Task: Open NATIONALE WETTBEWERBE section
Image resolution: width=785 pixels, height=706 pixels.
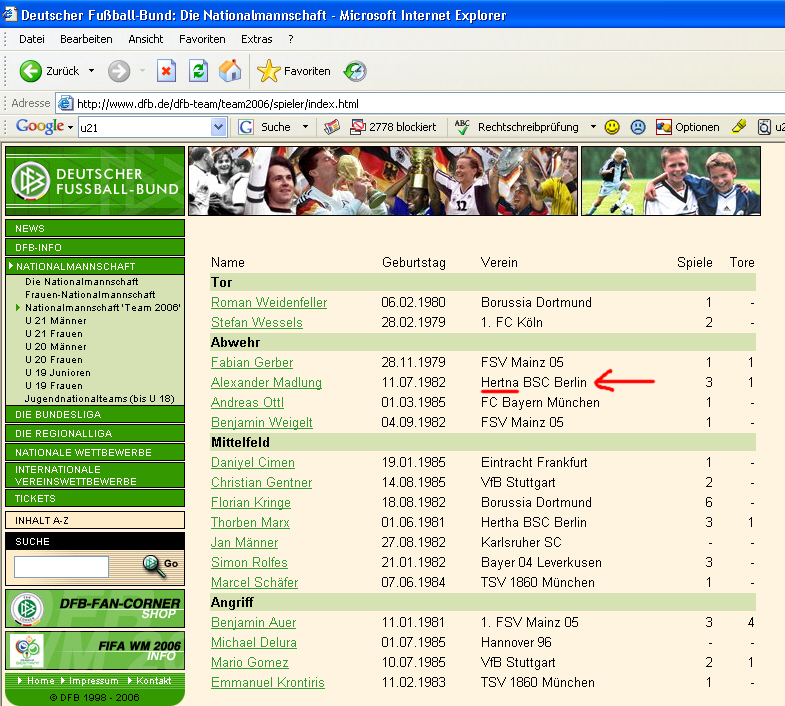Action: (x=95, y=452)
